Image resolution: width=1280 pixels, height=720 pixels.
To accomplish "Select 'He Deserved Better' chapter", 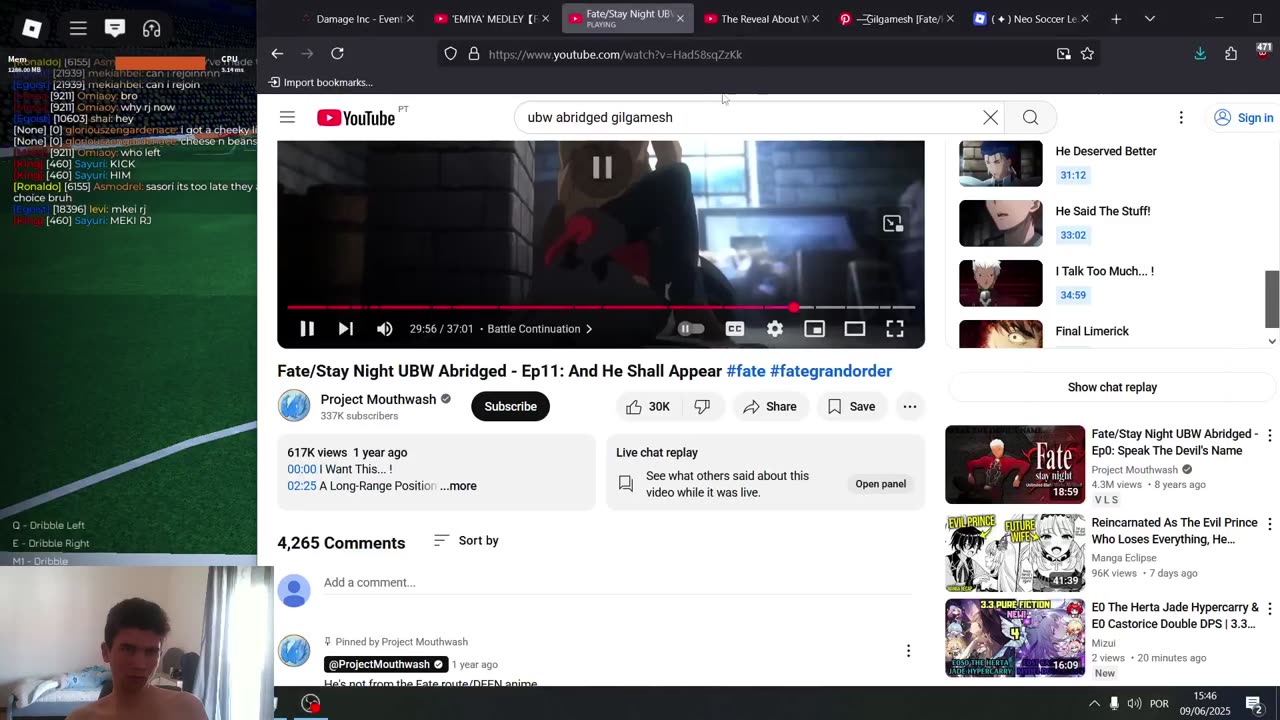I will tap(1106, 163).
